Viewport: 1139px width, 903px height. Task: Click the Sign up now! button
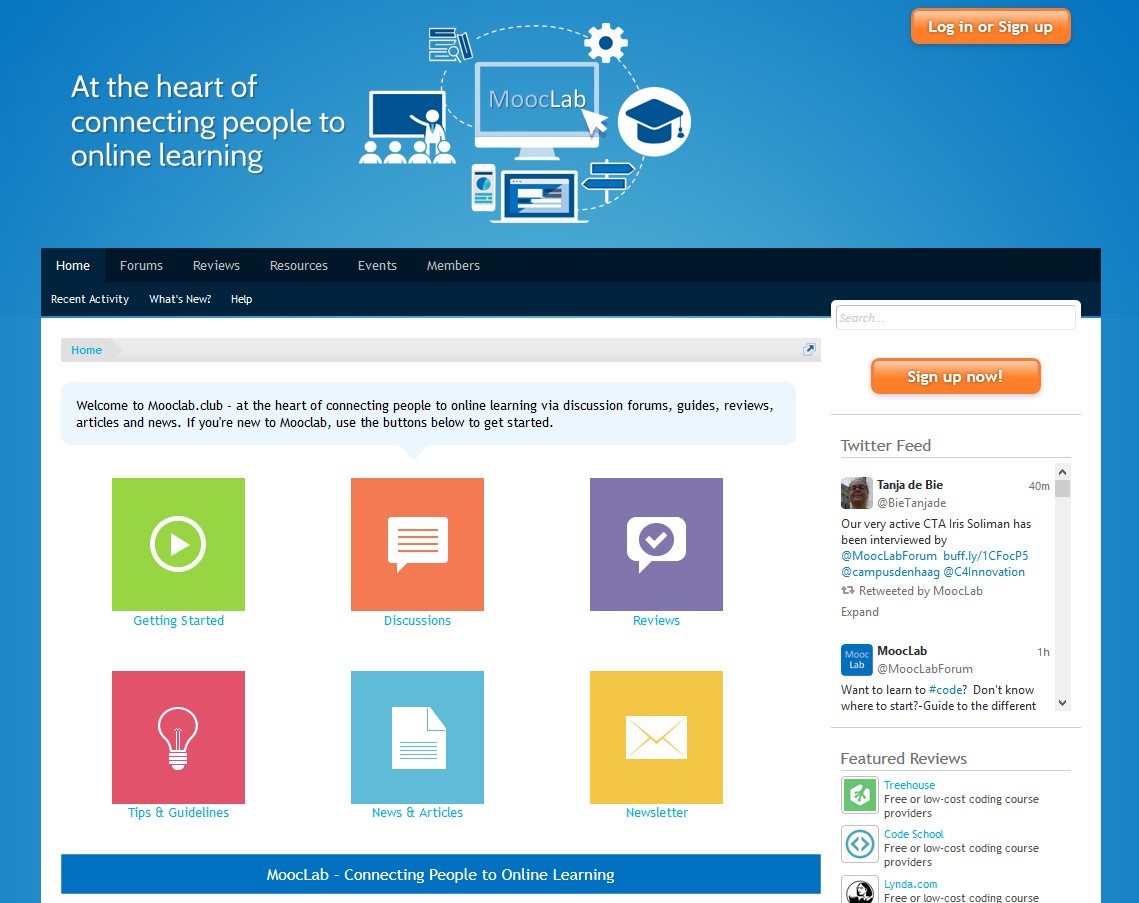955,376
